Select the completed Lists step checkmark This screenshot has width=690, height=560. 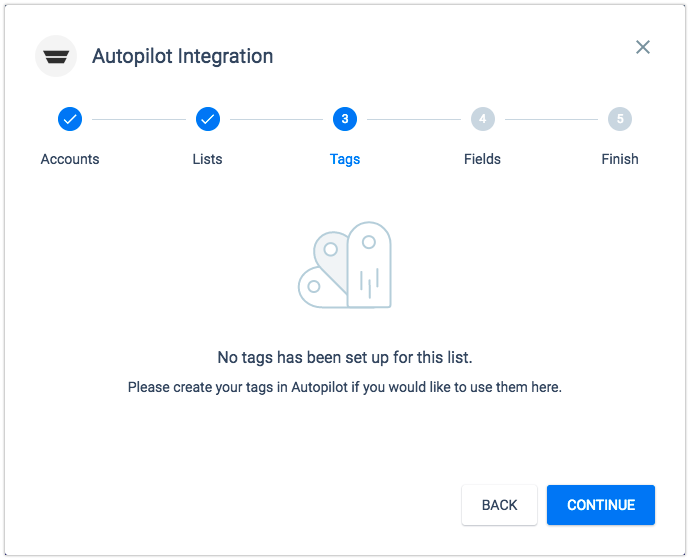coord(208,119)
